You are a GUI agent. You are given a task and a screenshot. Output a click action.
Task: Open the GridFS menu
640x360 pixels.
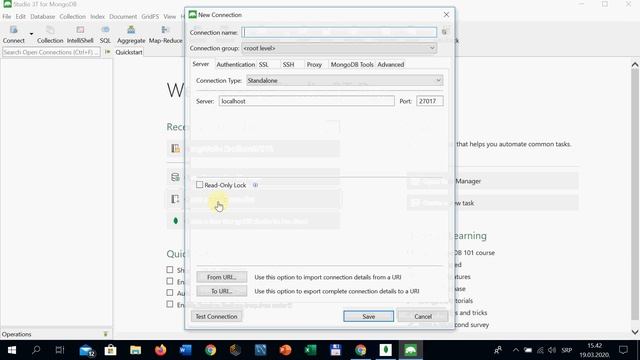coord(150,16)
